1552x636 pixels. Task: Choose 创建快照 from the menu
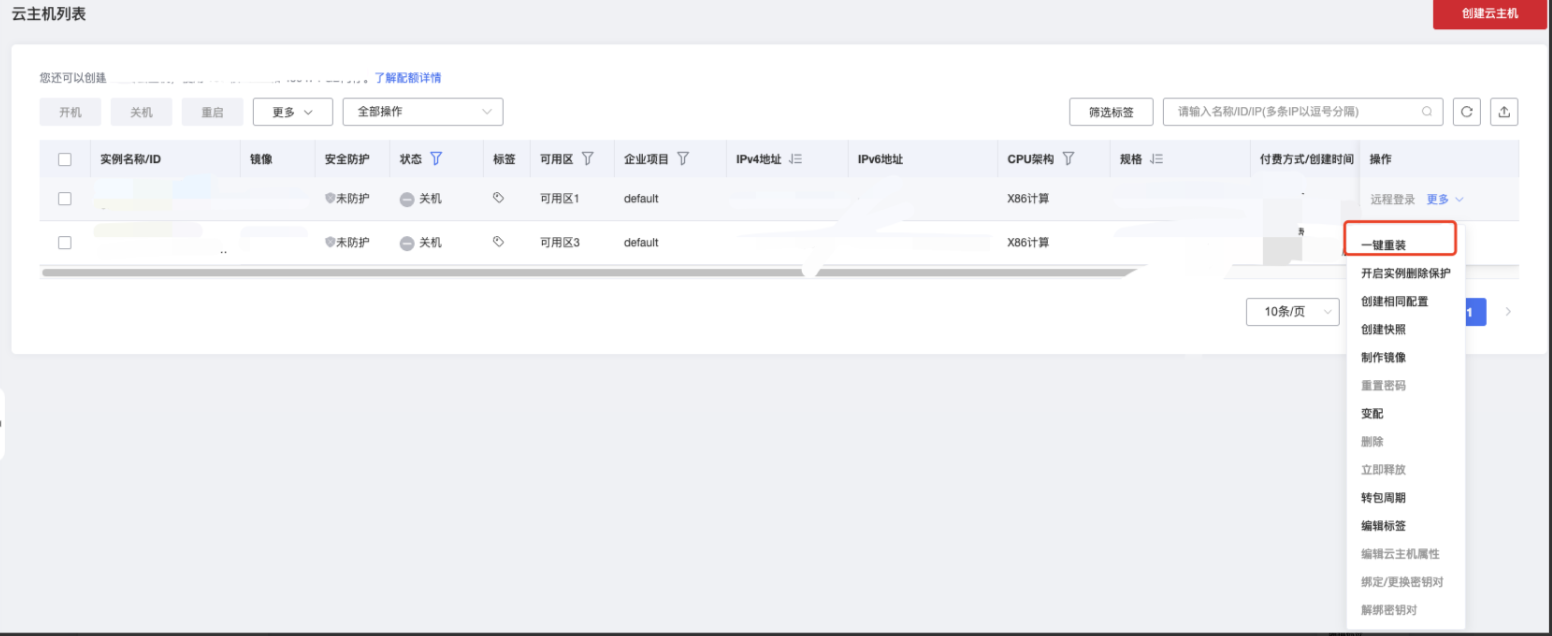point(1384,329)
